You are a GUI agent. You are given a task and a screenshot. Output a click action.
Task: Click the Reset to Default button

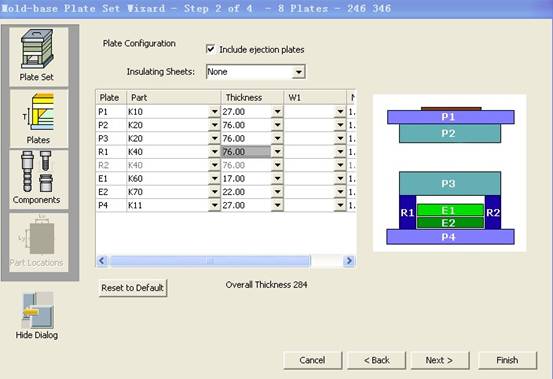133,288
